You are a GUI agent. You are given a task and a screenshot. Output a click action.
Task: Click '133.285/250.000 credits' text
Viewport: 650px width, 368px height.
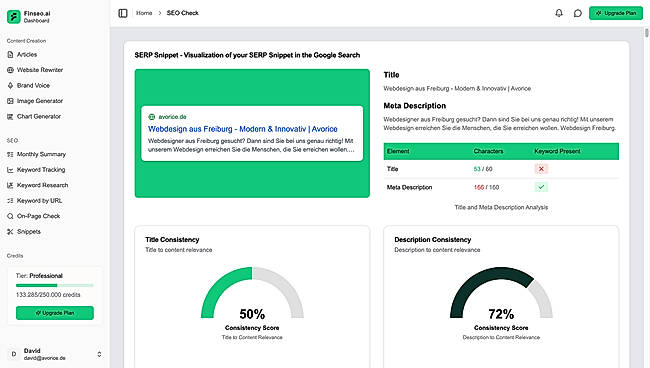tap(48, 295)
